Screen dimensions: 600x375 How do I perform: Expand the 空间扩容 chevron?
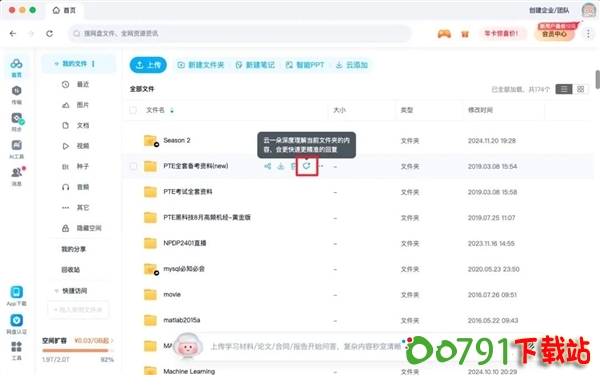coord(112,340)
